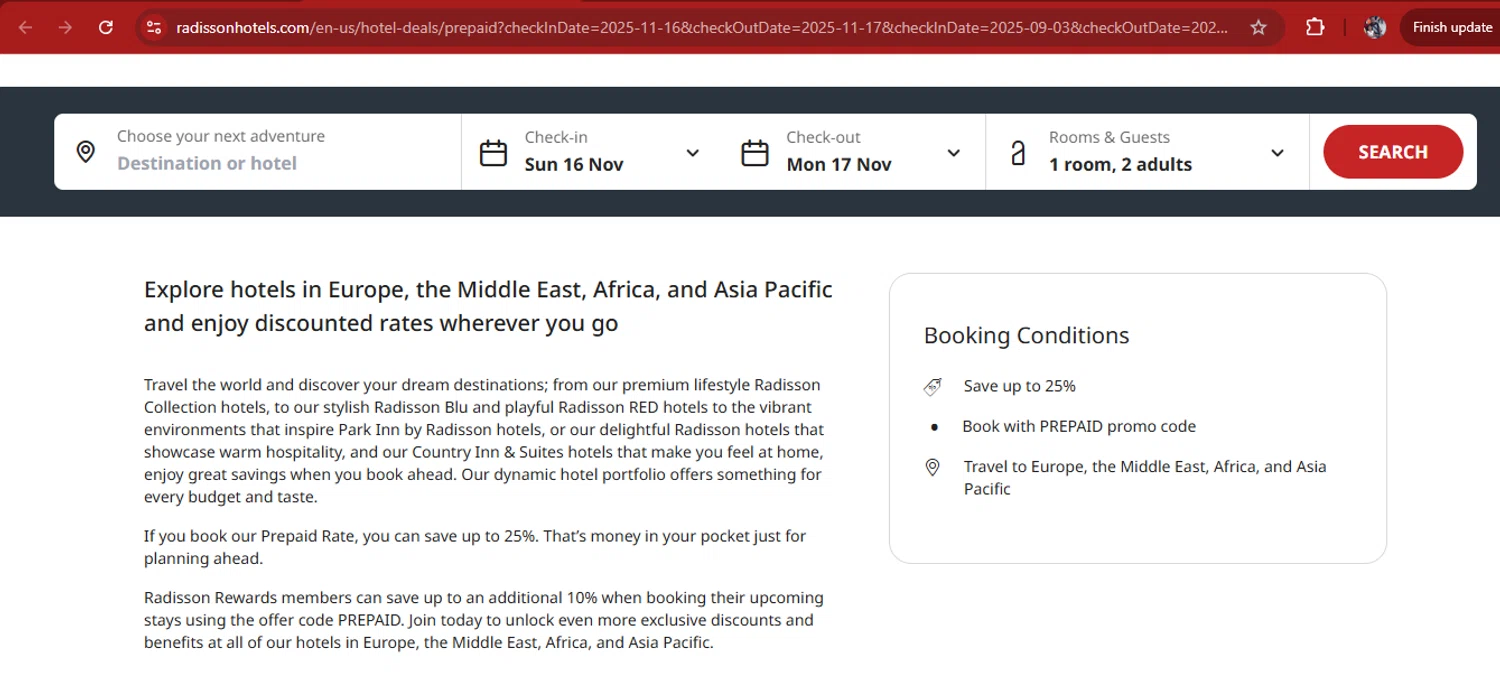The height and width of the screenshot is (678, 1500).
Task: Click the location pin icon in destination field
Action: [86, 152]
